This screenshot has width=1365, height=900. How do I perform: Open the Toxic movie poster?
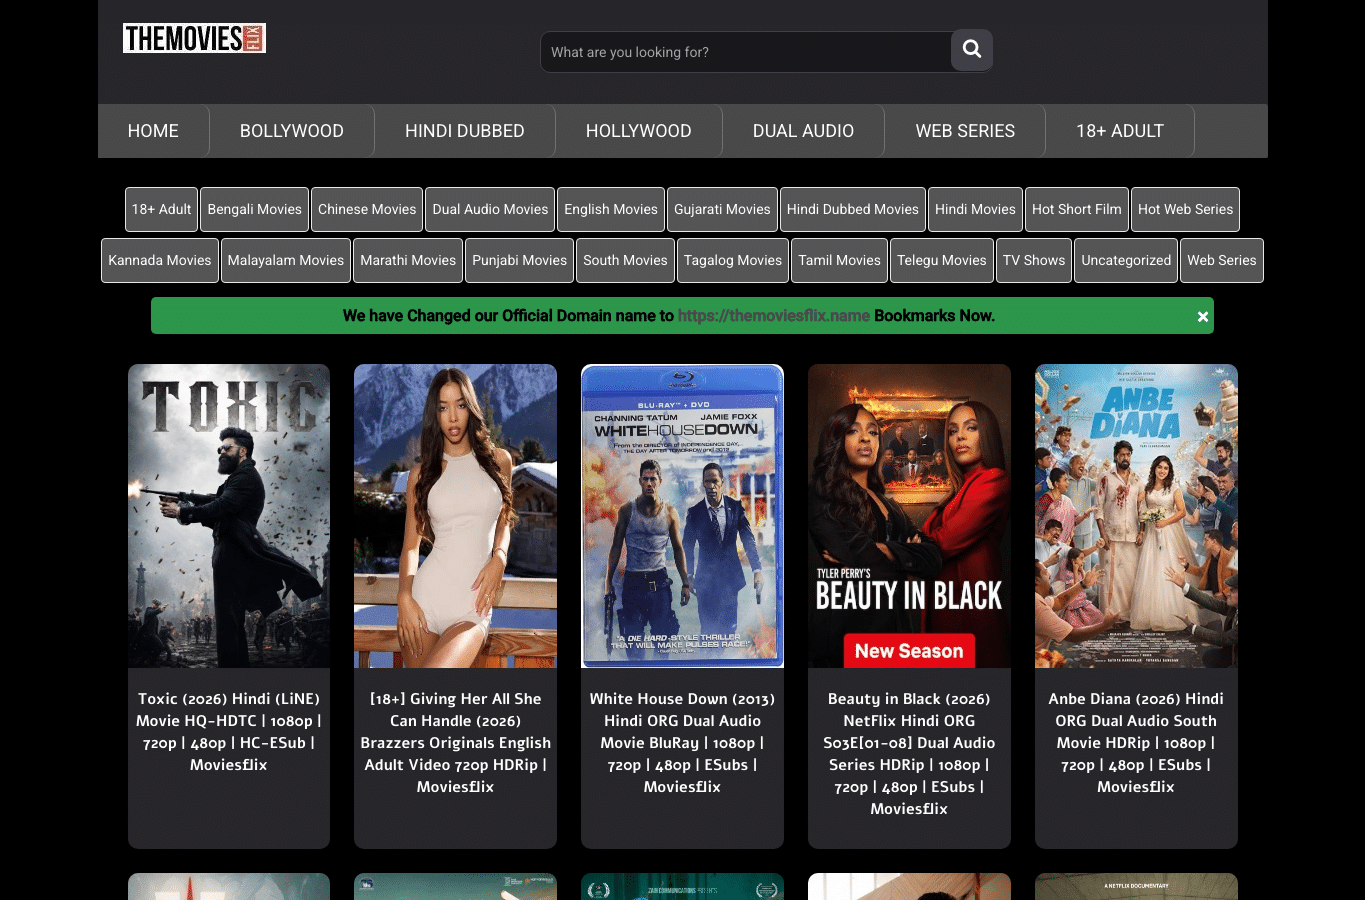click(x=229, y=516)
